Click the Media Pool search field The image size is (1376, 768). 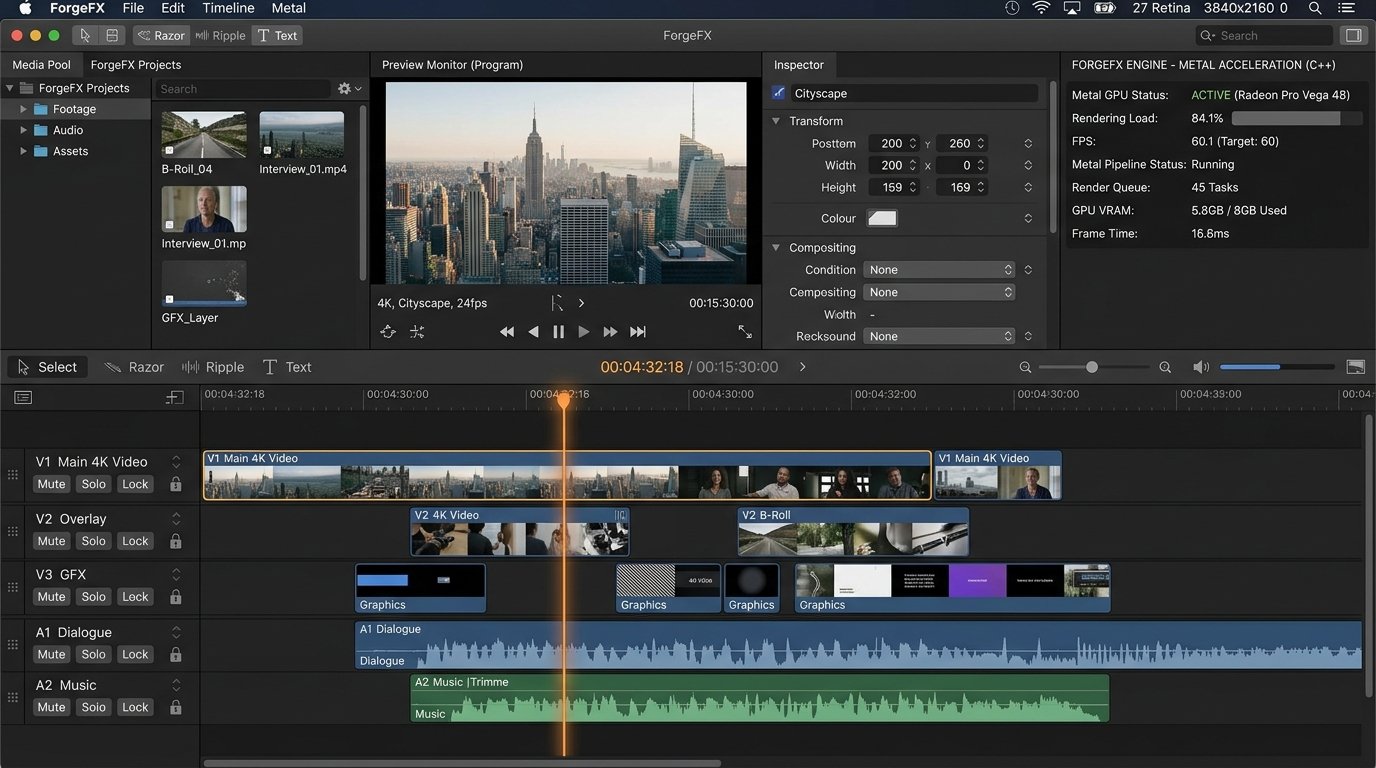coord(242,89)
